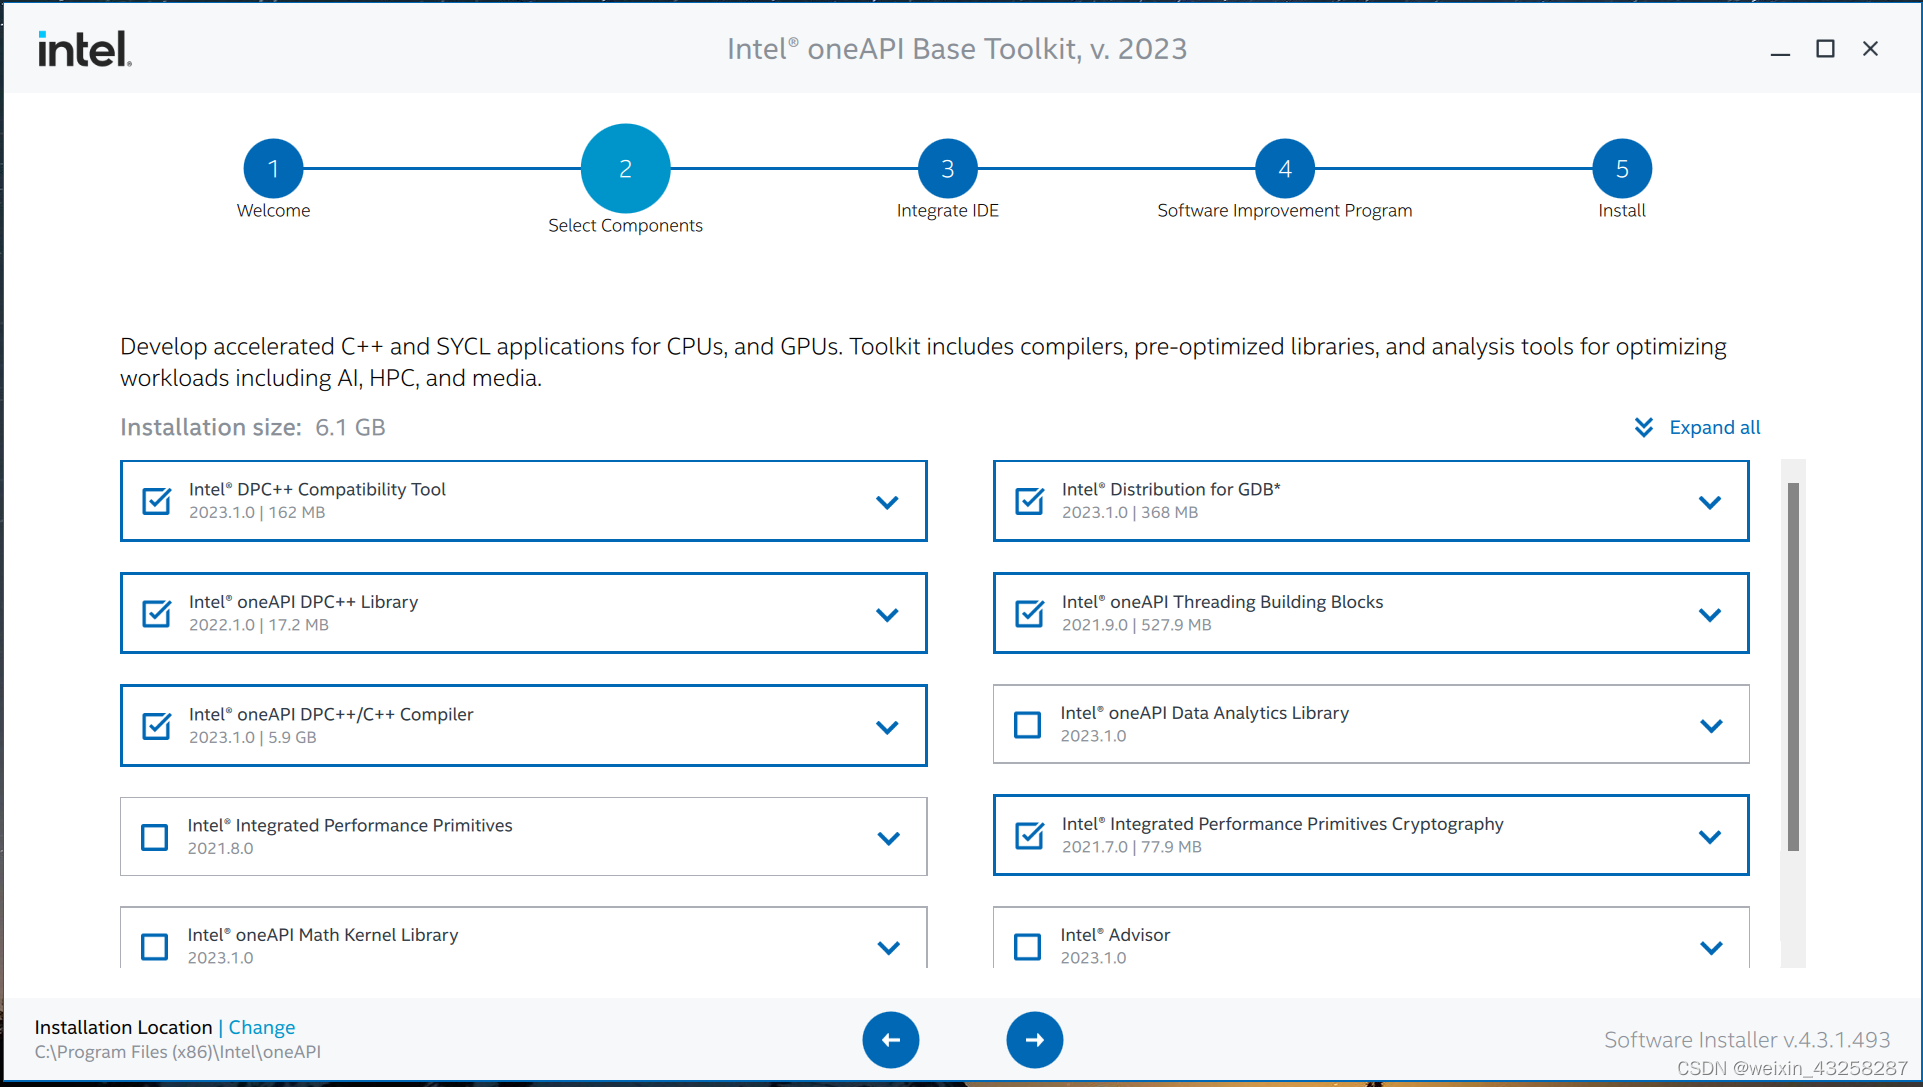Maximize the installer window
The image size is (1923, 1087).
(1825, 49)
